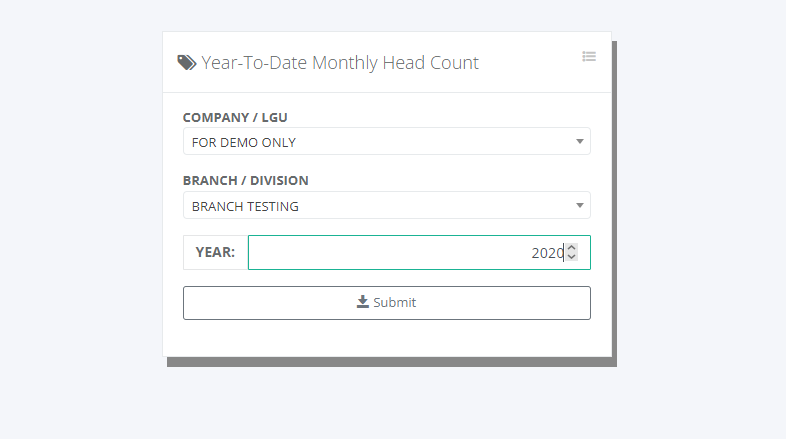The image size is (786, 439).
Task: Click the arrow on FOR DEMO ONLY select
Action: click(580, 142)
